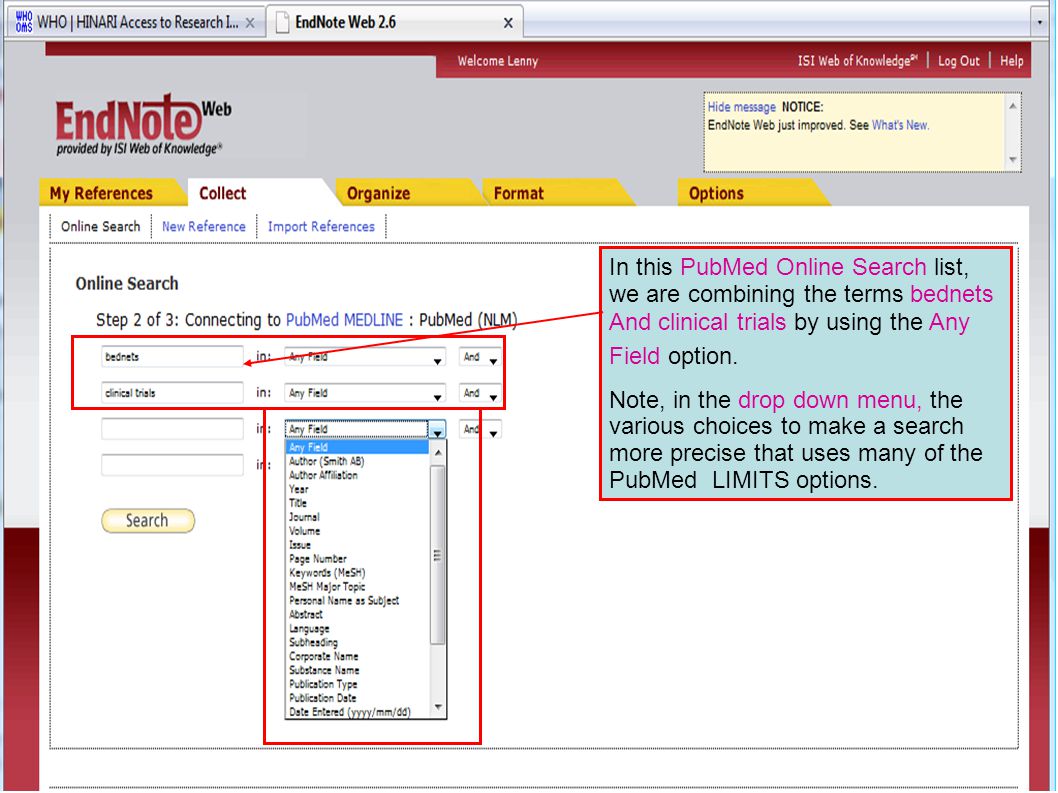The width and height of the screenshot is (1058, 793).
Task: Open the And operator dropdown on third row
Action: (x=480, y=429)
